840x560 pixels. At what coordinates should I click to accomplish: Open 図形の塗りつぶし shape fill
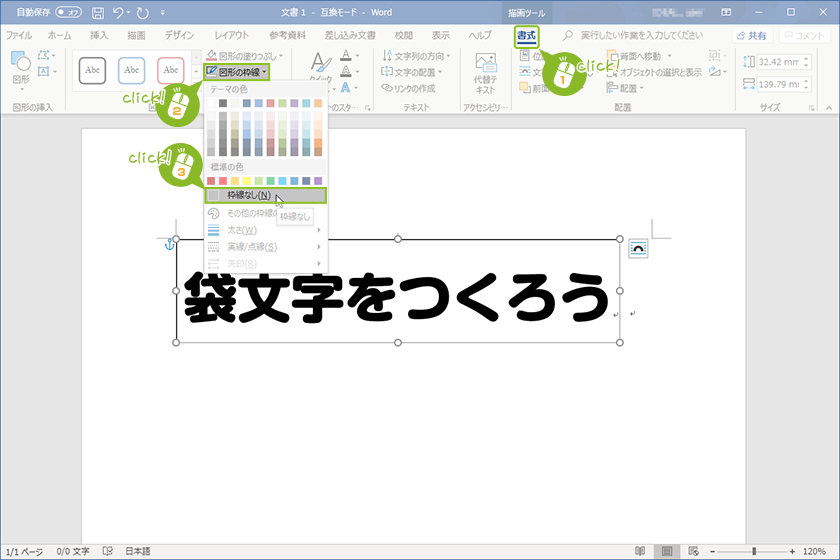coord(245,56)
